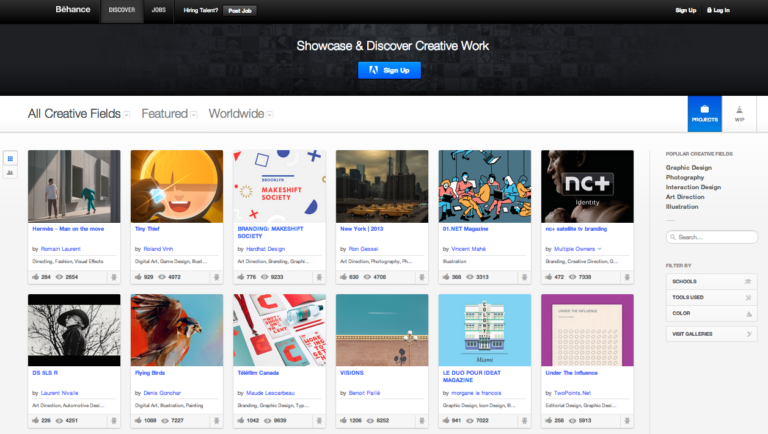
Task: Click the search magnifier icon
Action: (673, 237)
